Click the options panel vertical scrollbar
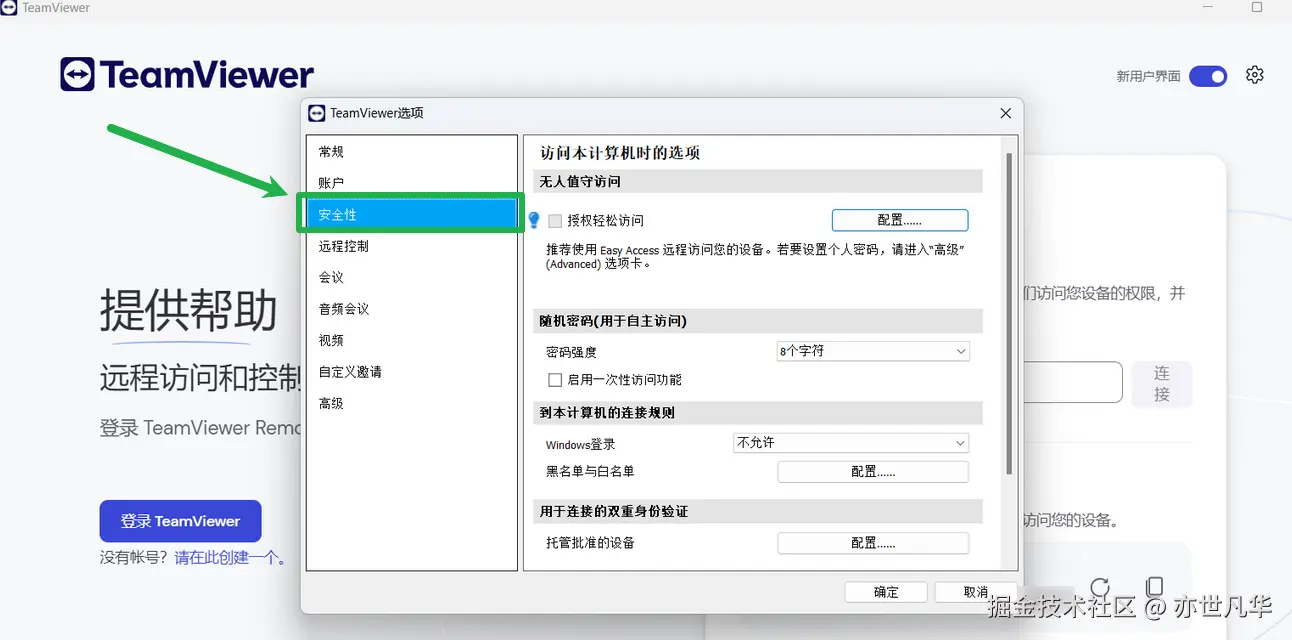The image size is (1292, 640). point(1009,314)
